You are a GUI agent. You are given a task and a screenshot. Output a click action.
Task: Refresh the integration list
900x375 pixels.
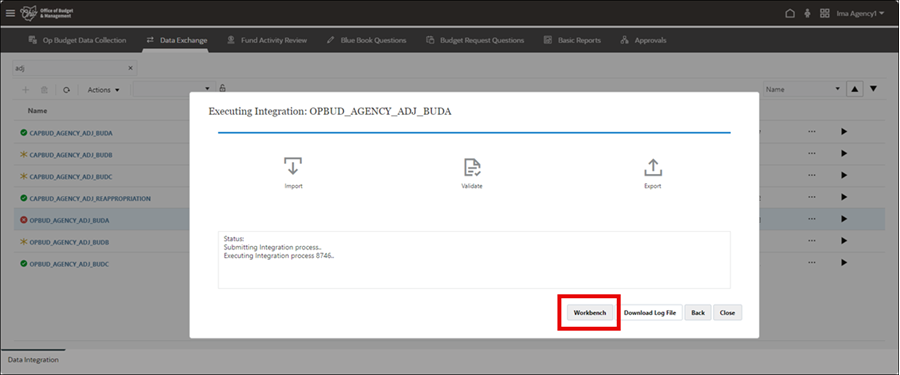[x=67, y=90]
